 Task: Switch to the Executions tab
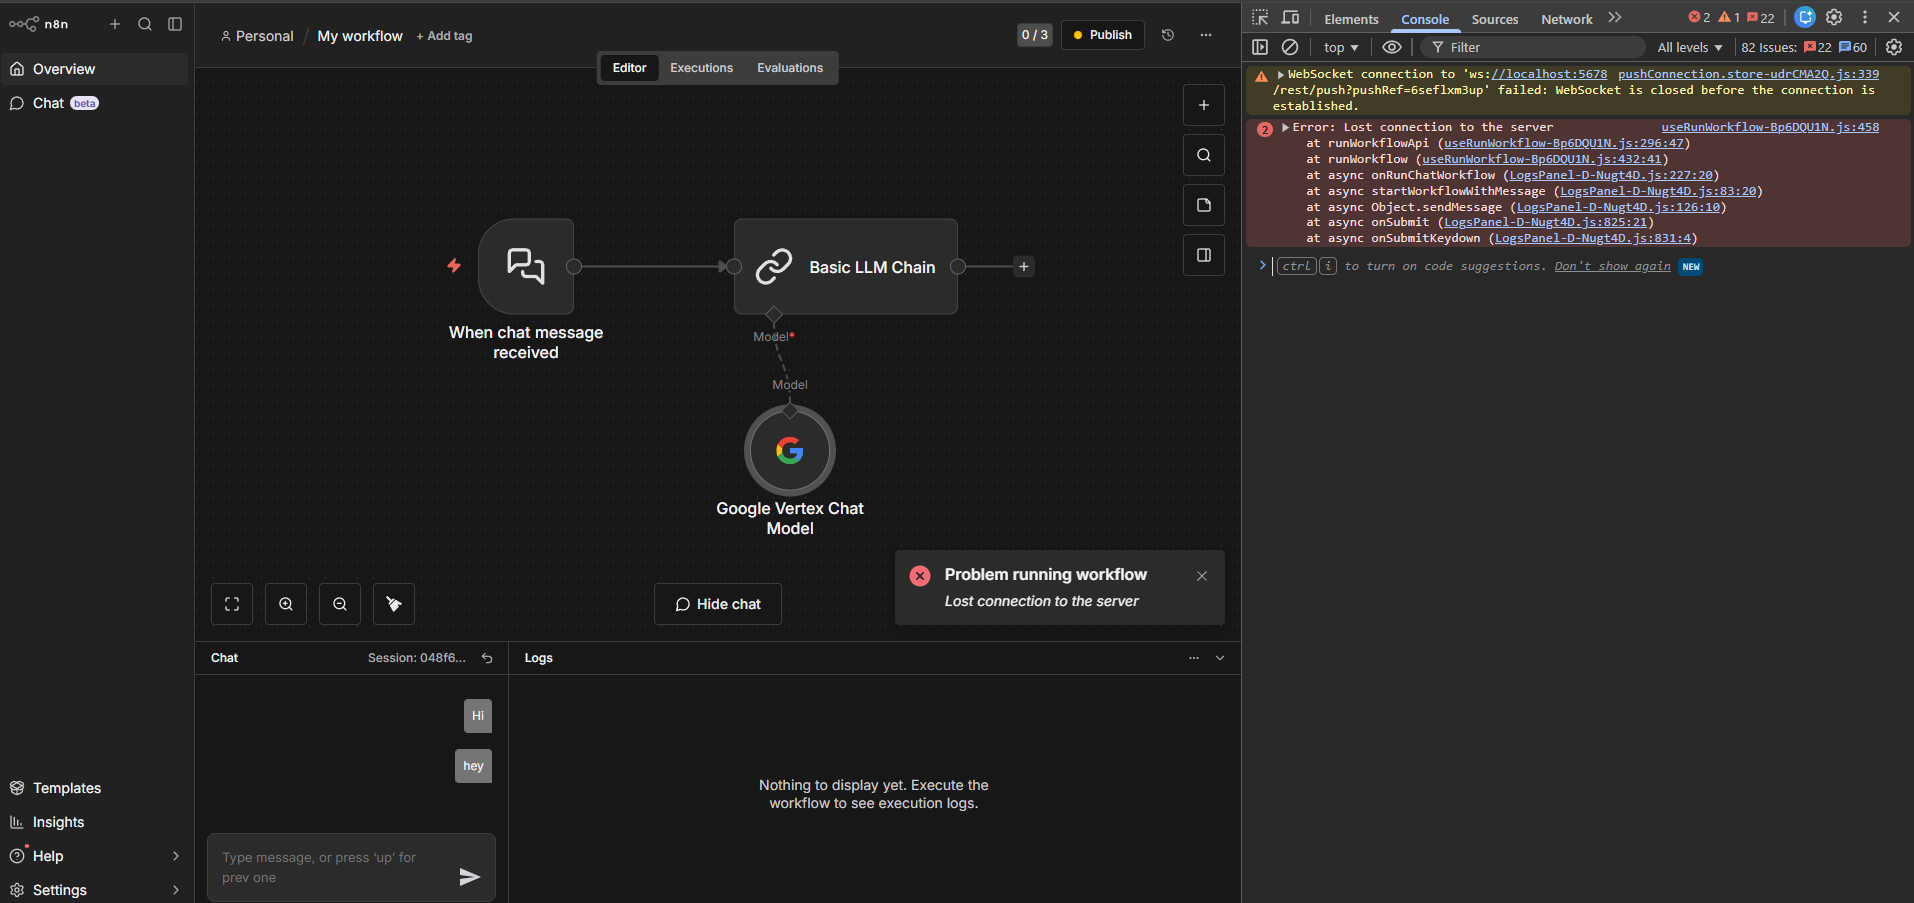click(701, 68)
